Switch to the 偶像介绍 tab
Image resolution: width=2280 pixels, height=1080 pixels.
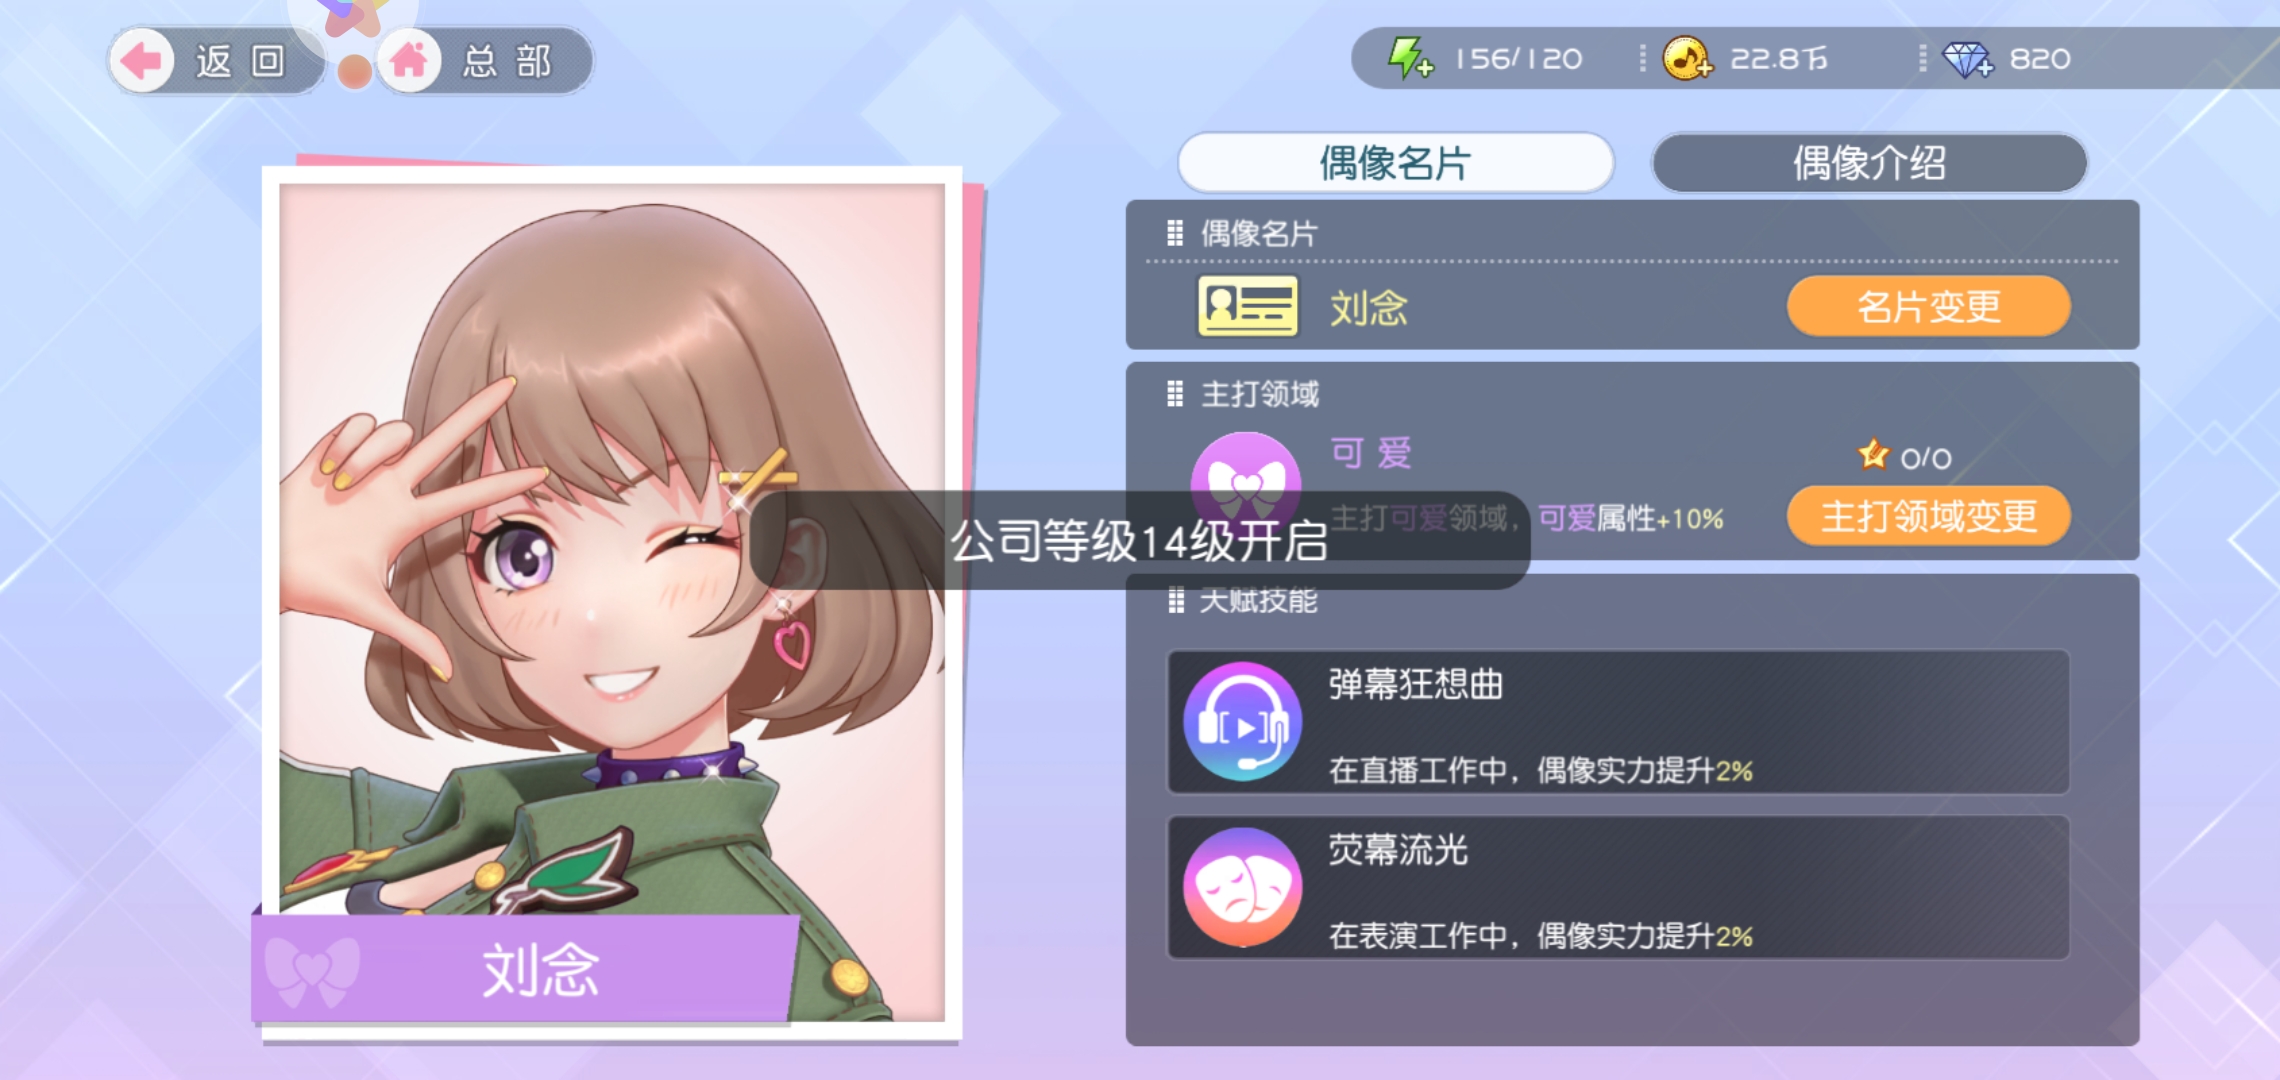click(x=1869, y=163)
